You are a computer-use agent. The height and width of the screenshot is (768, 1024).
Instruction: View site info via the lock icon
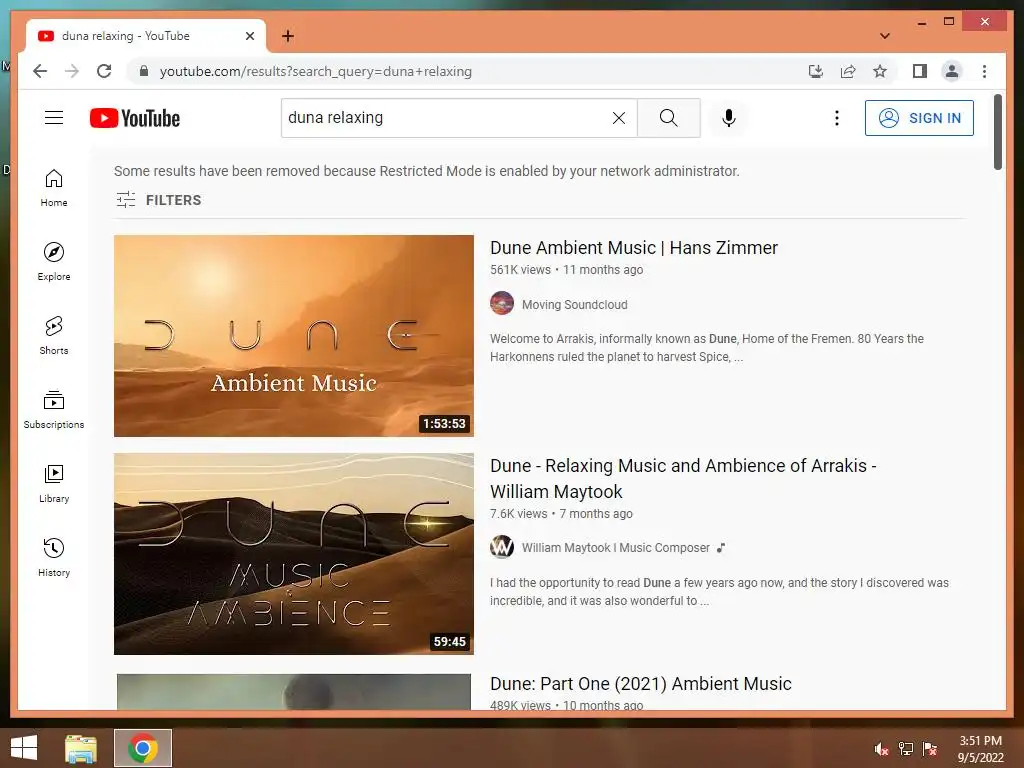tap(144, 71)
